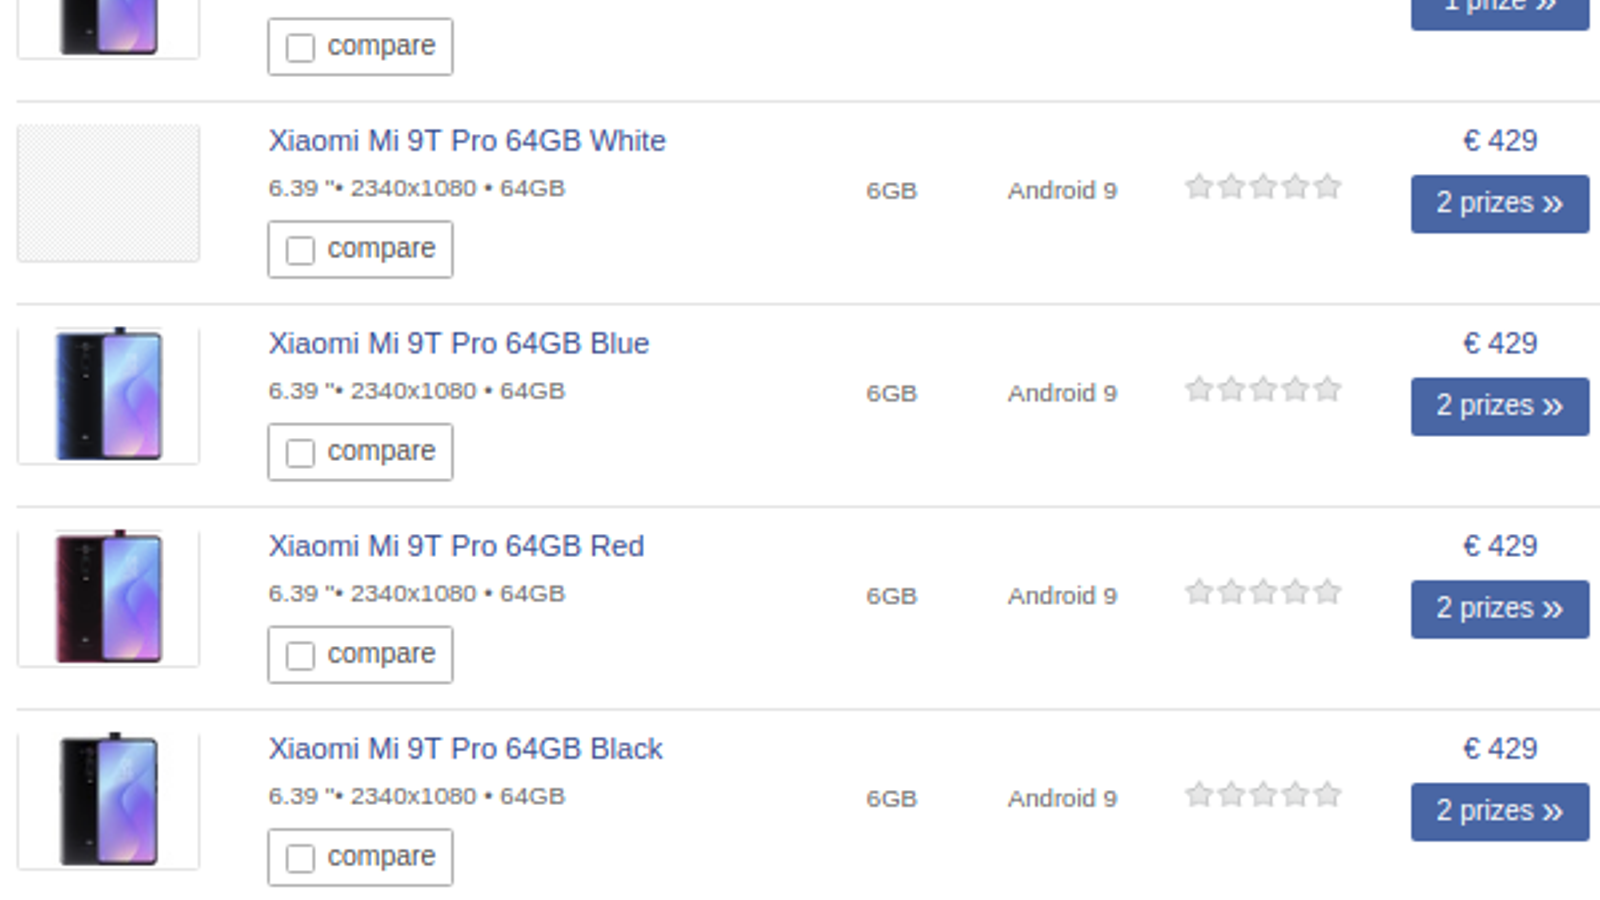
Task: Click the '2 prizes' button for Red model
Action: tap(1499, 609)
